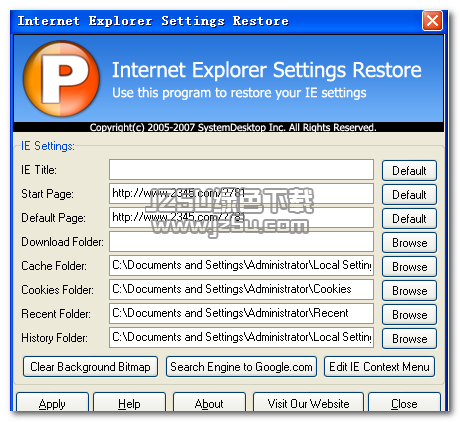The width and height of the screenshot is (460, 422).
Task: Click the 'IE Settings:' group label
Action: pos(48,146)
